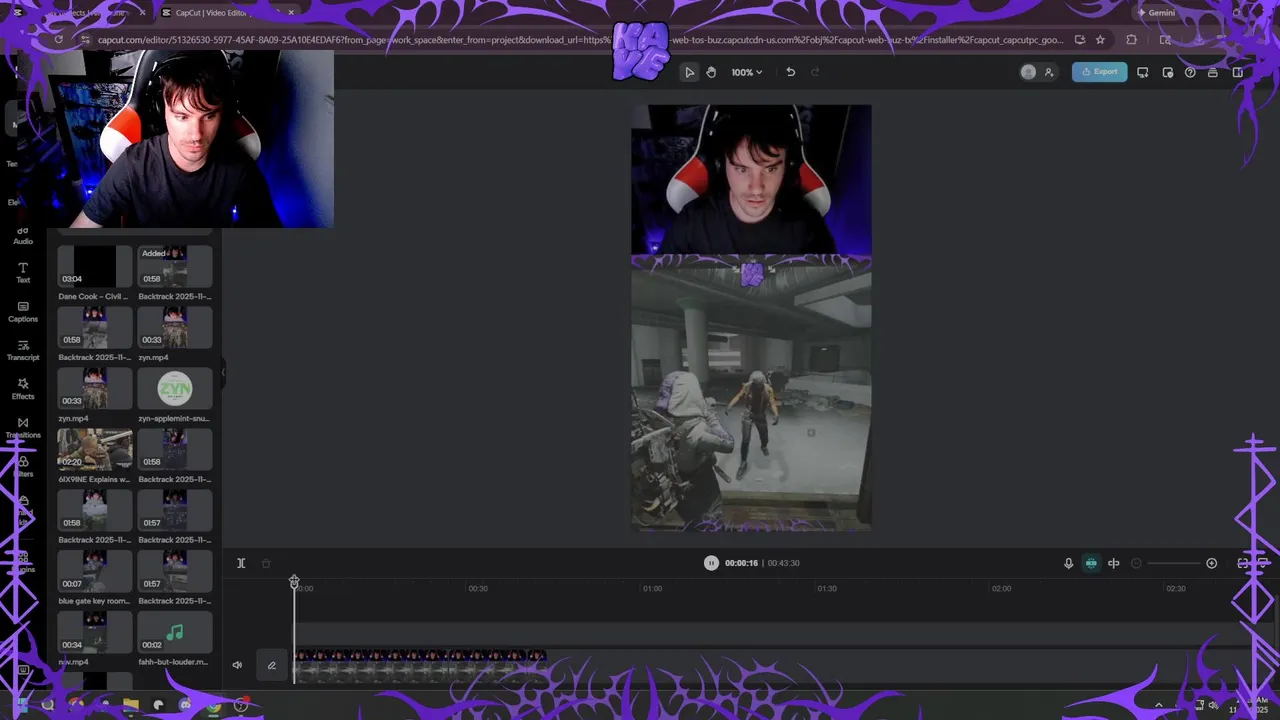This screenshot has width=1280, height=720.
Task: Select the split clip tool
Action: [241, 563]
